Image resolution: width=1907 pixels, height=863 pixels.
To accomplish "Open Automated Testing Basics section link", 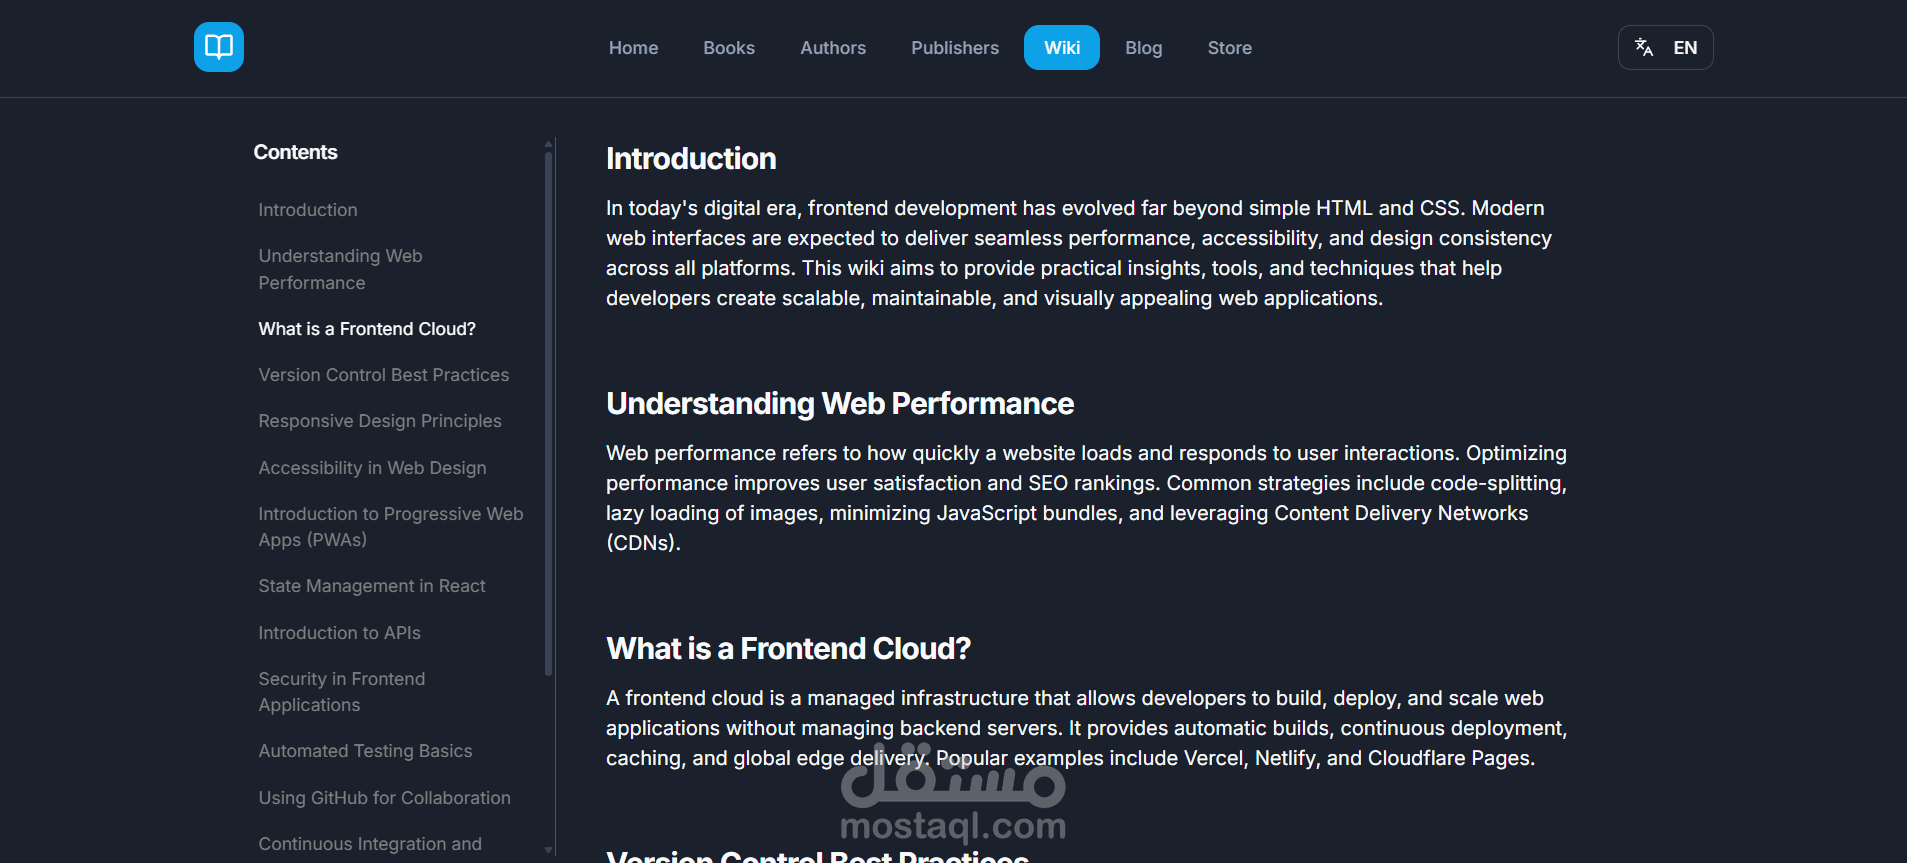I will [x=365, y=751].
